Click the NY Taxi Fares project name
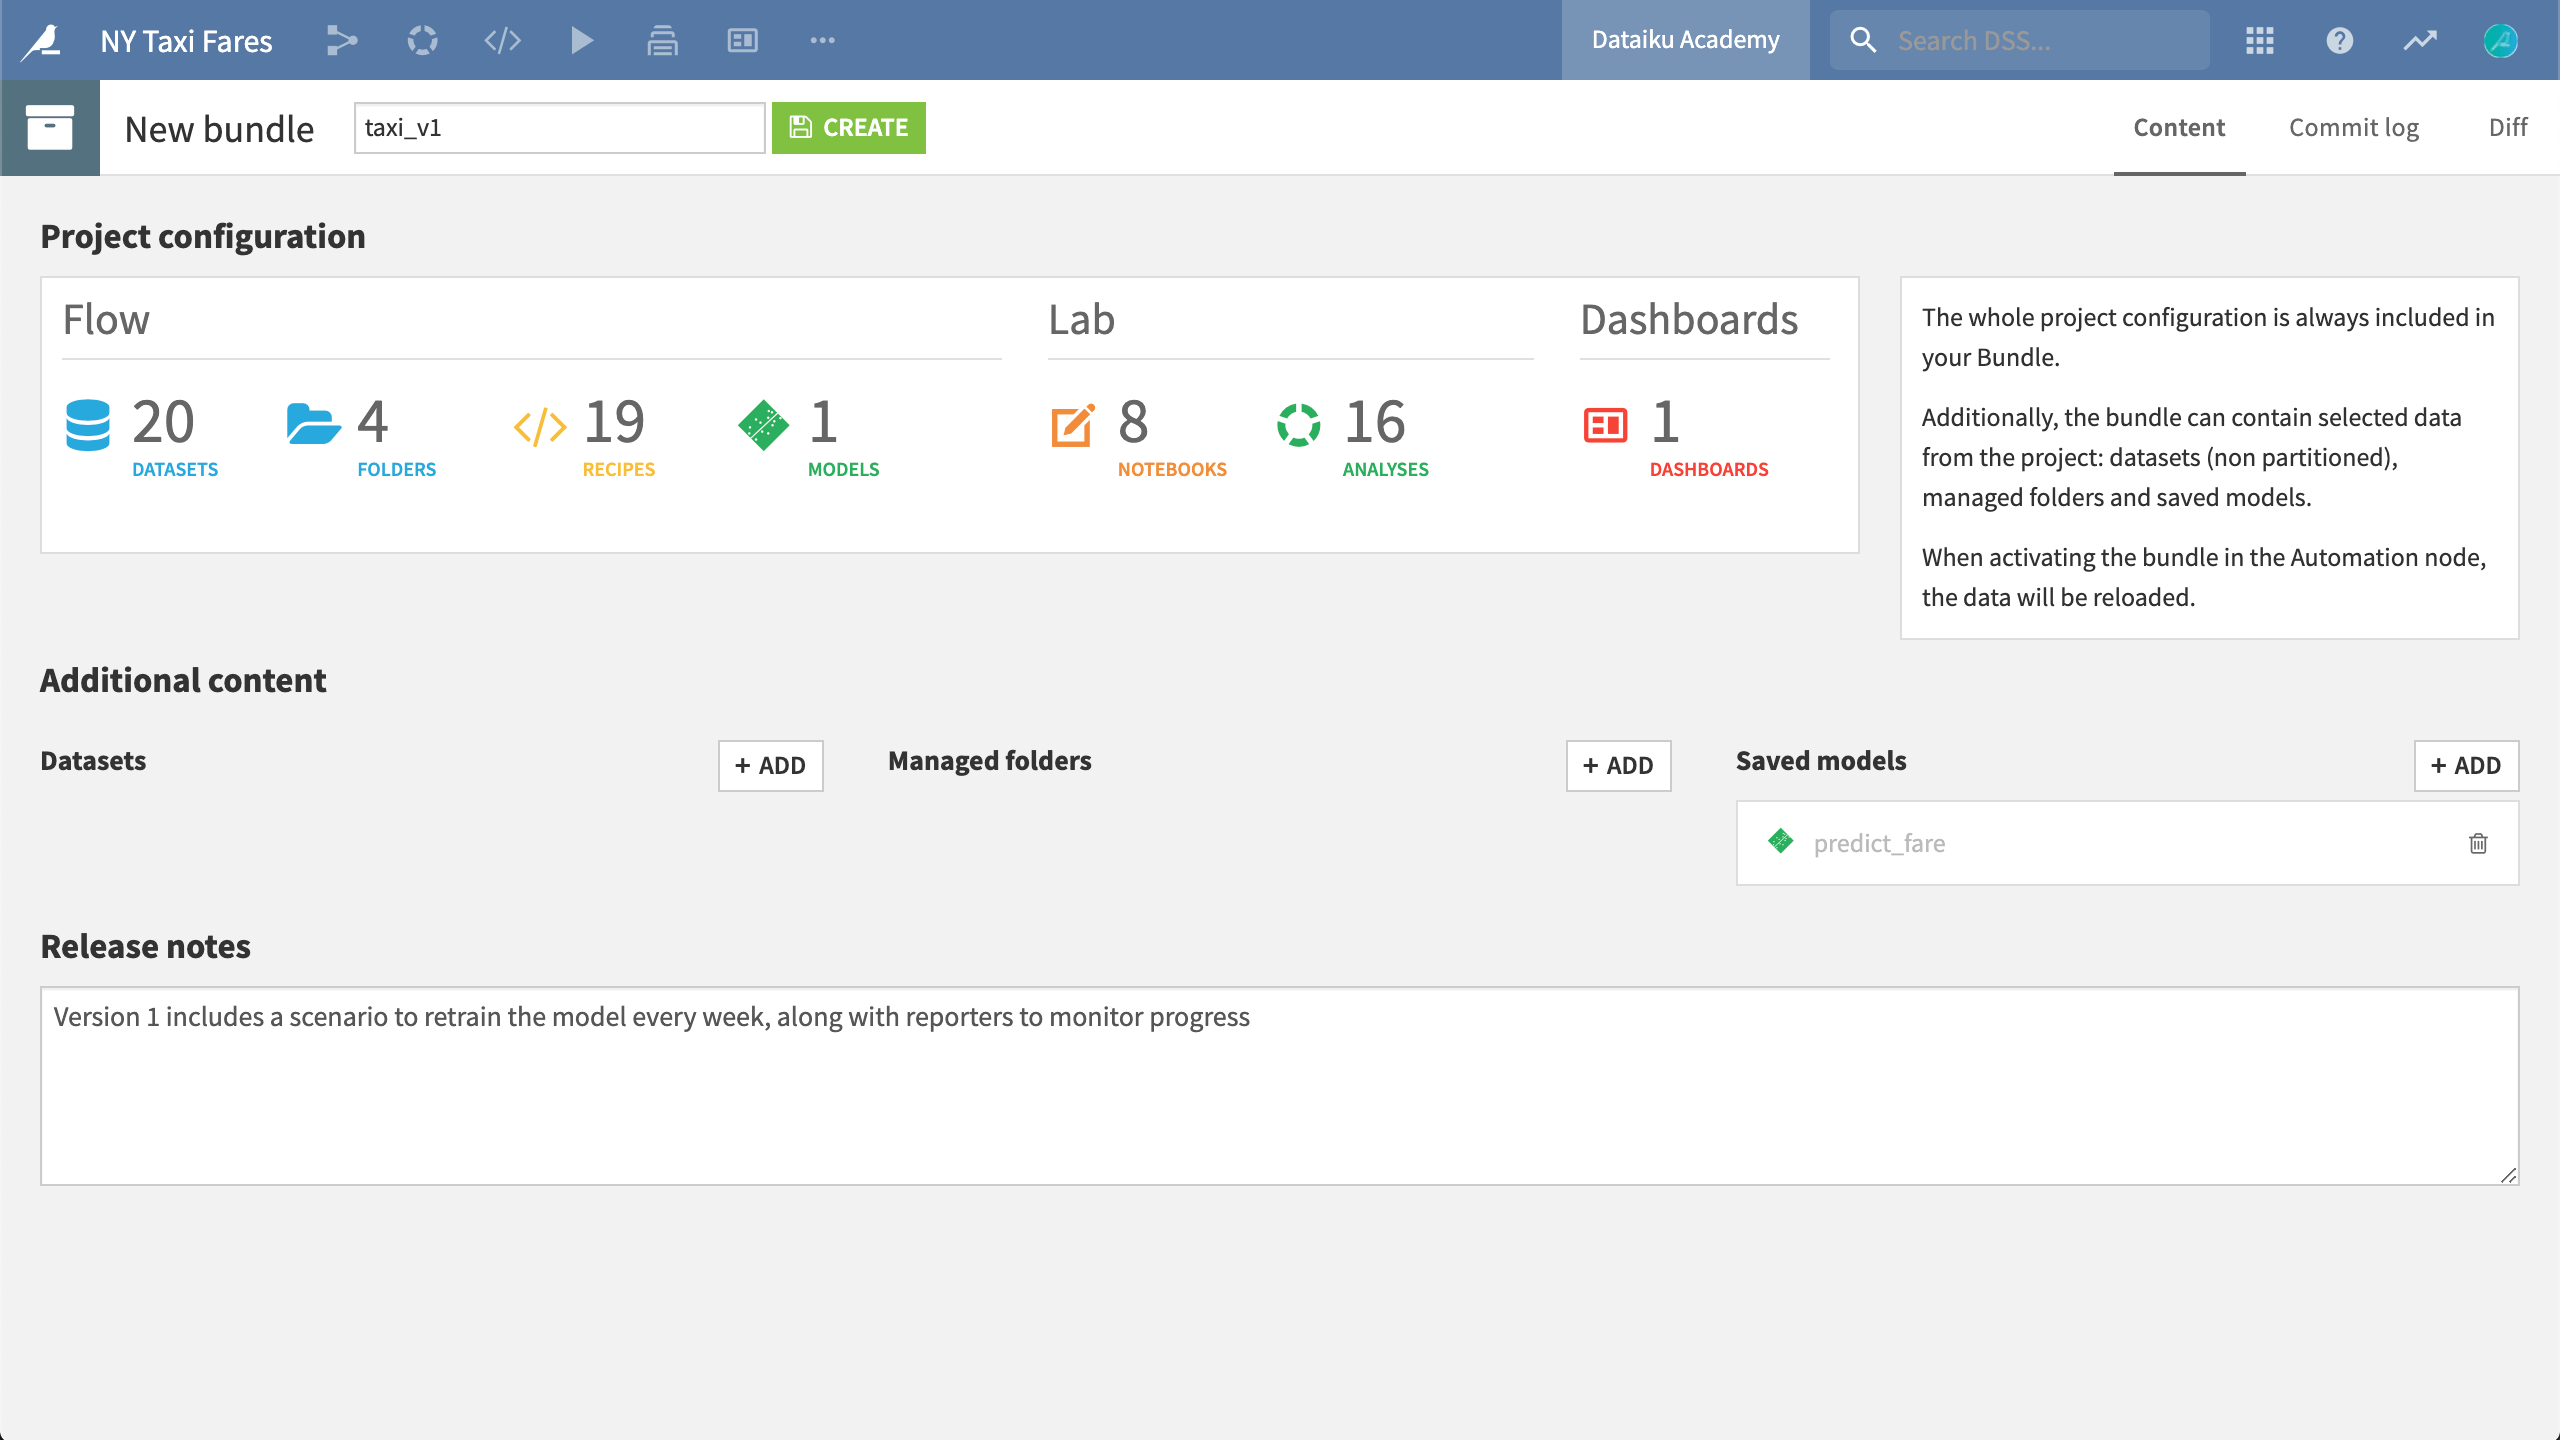 [x=186, y=41]
